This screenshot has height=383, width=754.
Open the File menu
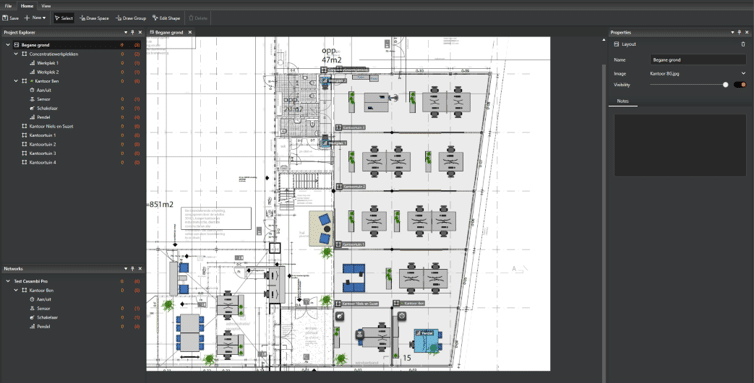point(8,6)
